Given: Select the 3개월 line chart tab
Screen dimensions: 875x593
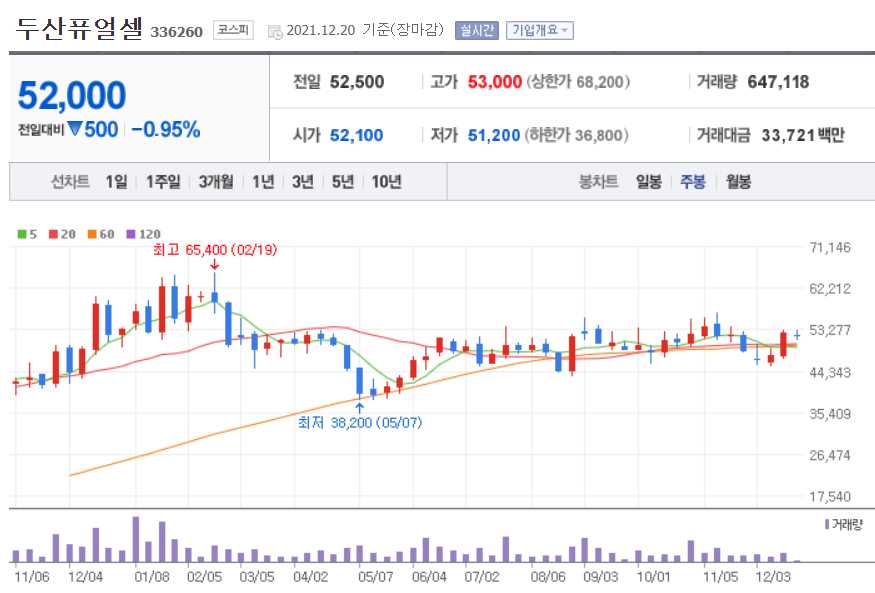Looking at the screenshot, I should [x=216, y=182].
